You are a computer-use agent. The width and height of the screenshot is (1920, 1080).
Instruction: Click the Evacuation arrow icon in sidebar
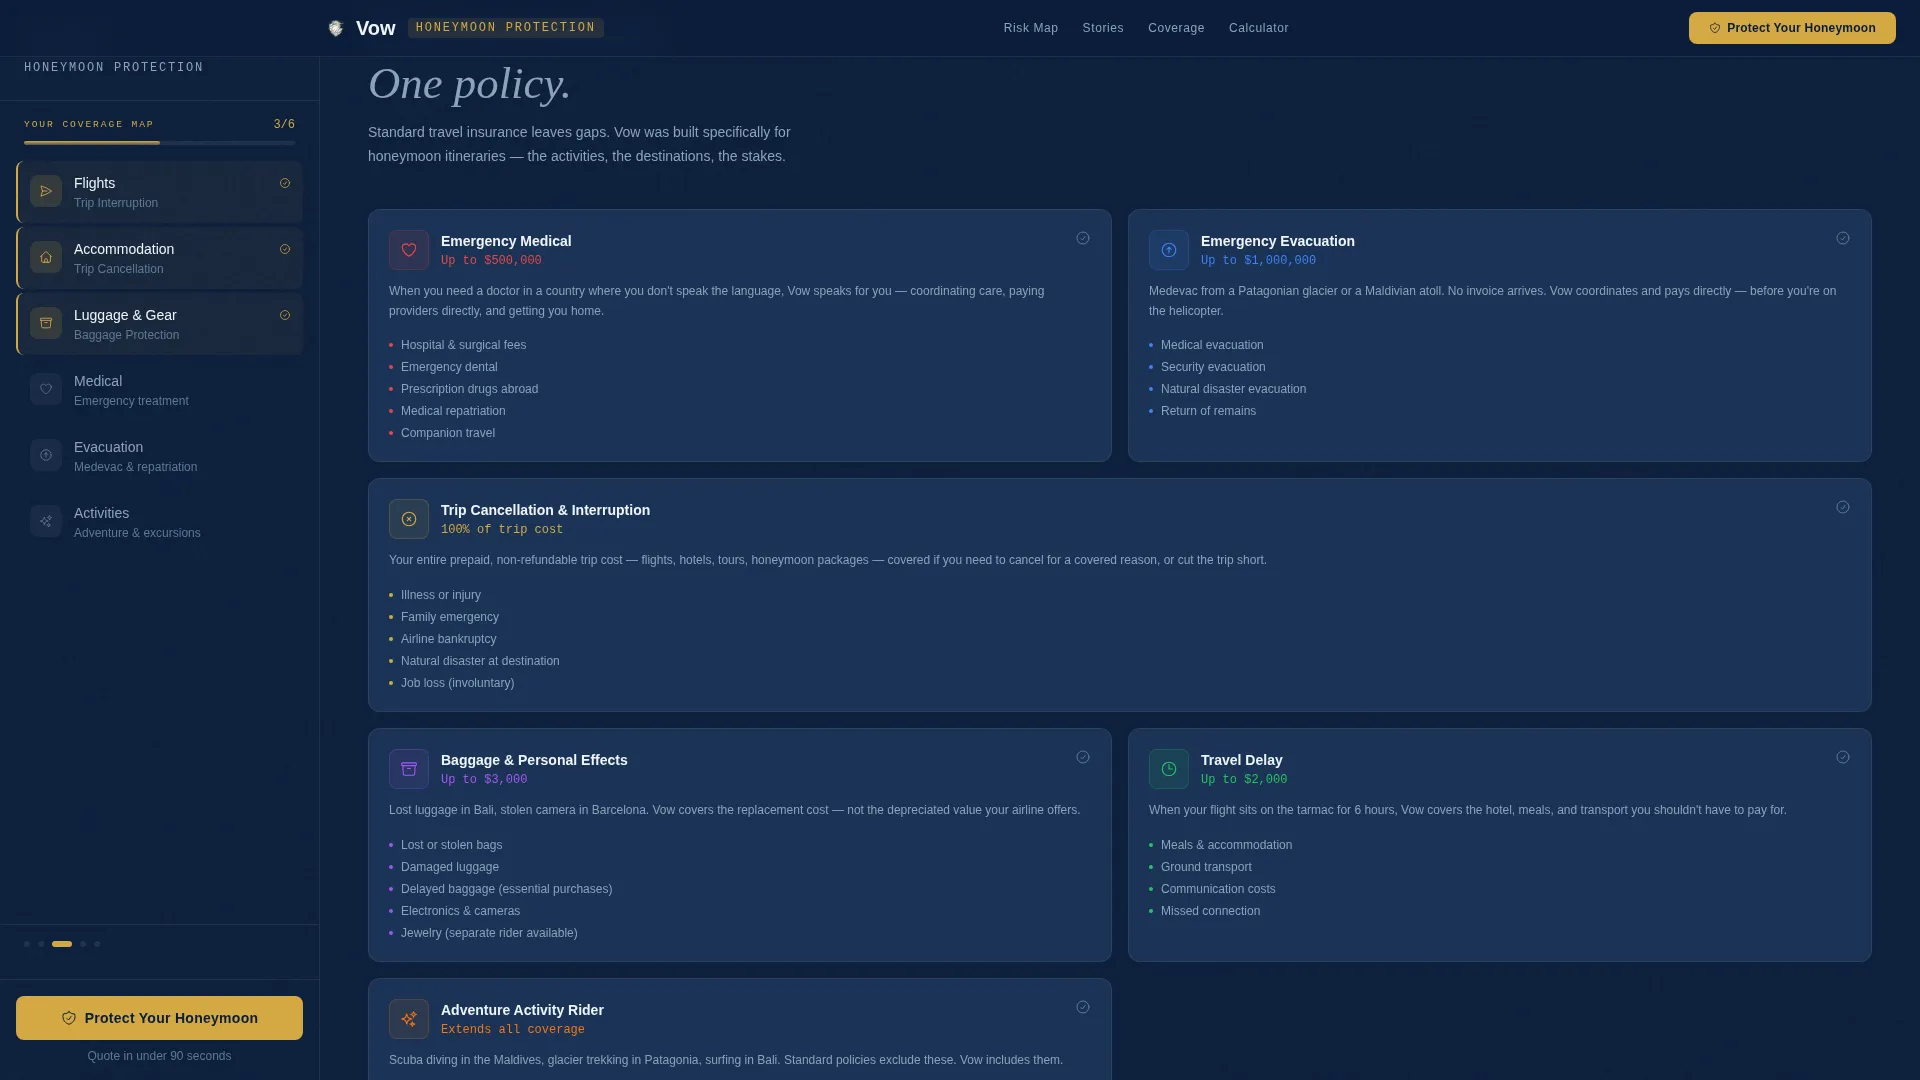pos(46,455)
